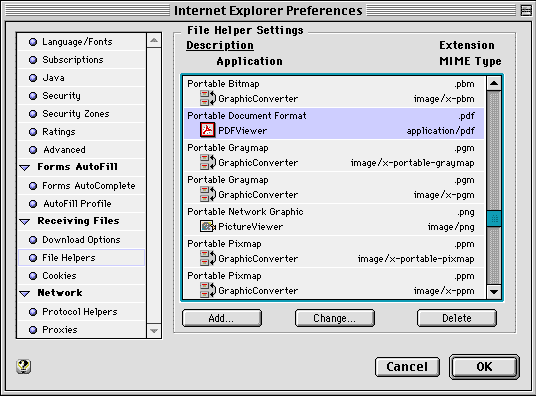
Task: Cancel the preferences dialog
Action: [x=407, y=367]
